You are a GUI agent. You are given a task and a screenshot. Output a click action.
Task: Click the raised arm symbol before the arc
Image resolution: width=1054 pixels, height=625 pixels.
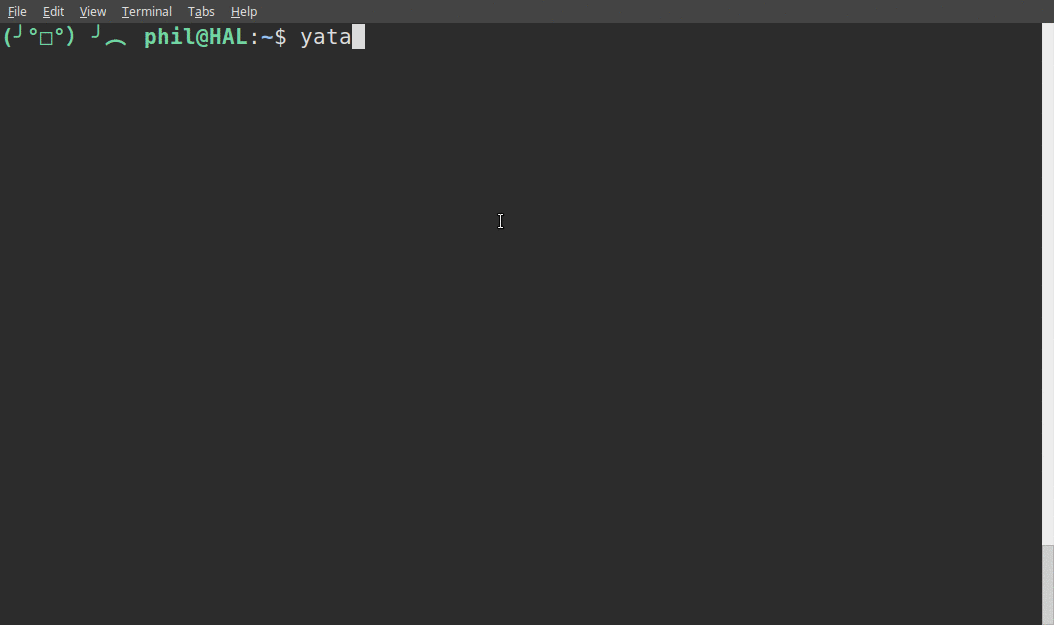[x=95, y=31]
